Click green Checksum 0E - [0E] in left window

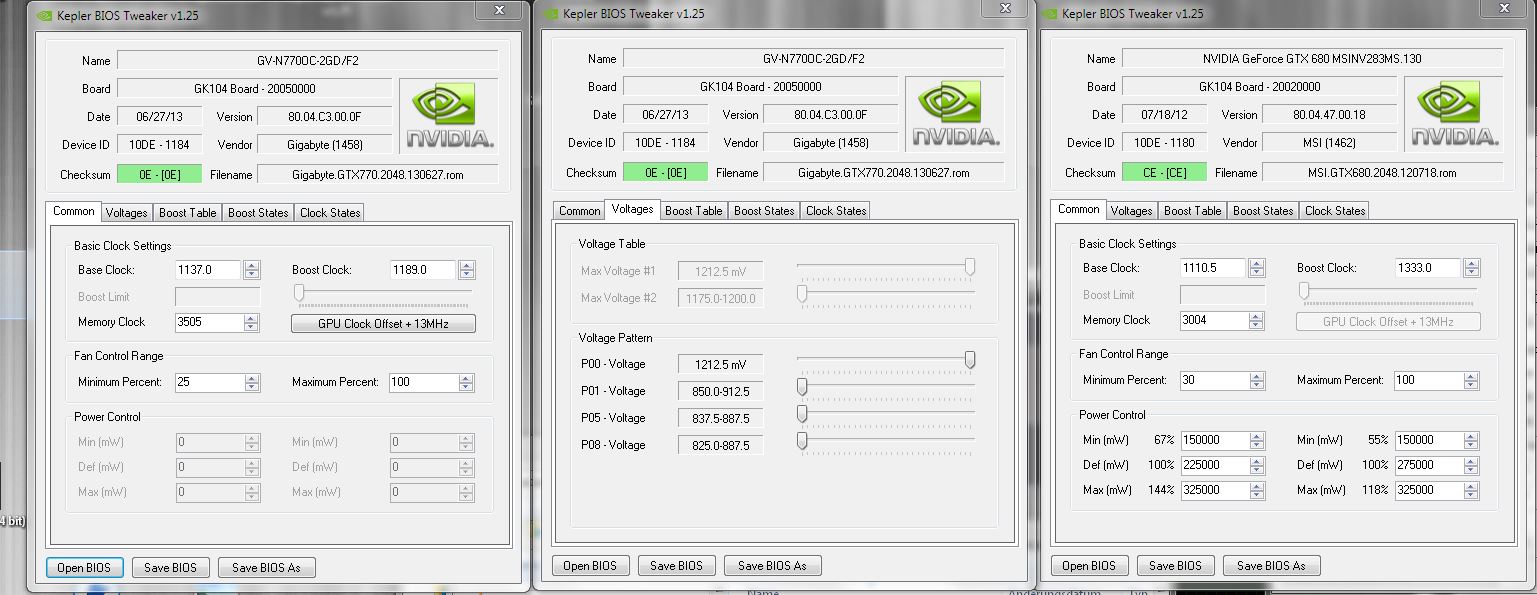point(160,174)
